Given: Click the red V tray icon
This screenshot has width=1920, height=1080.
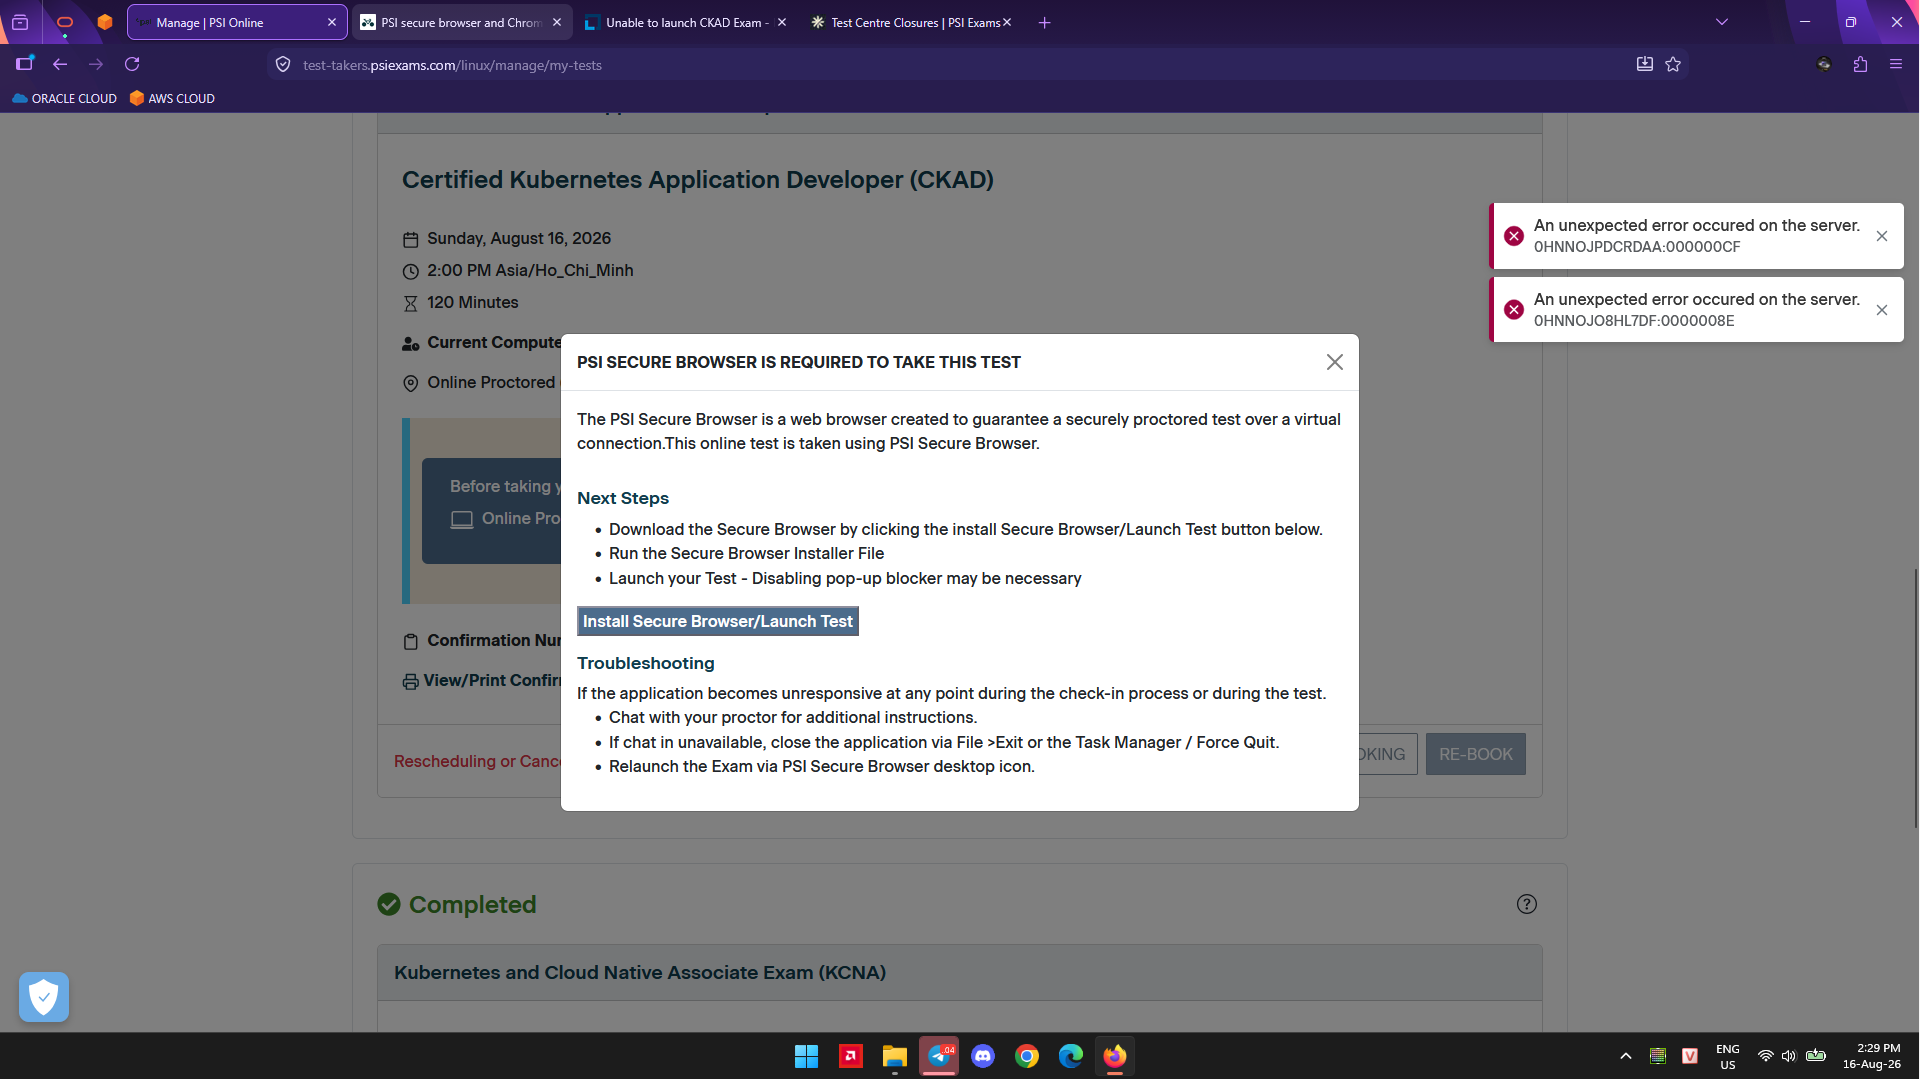Looking at the screenshot, I should (1690, 1056).
